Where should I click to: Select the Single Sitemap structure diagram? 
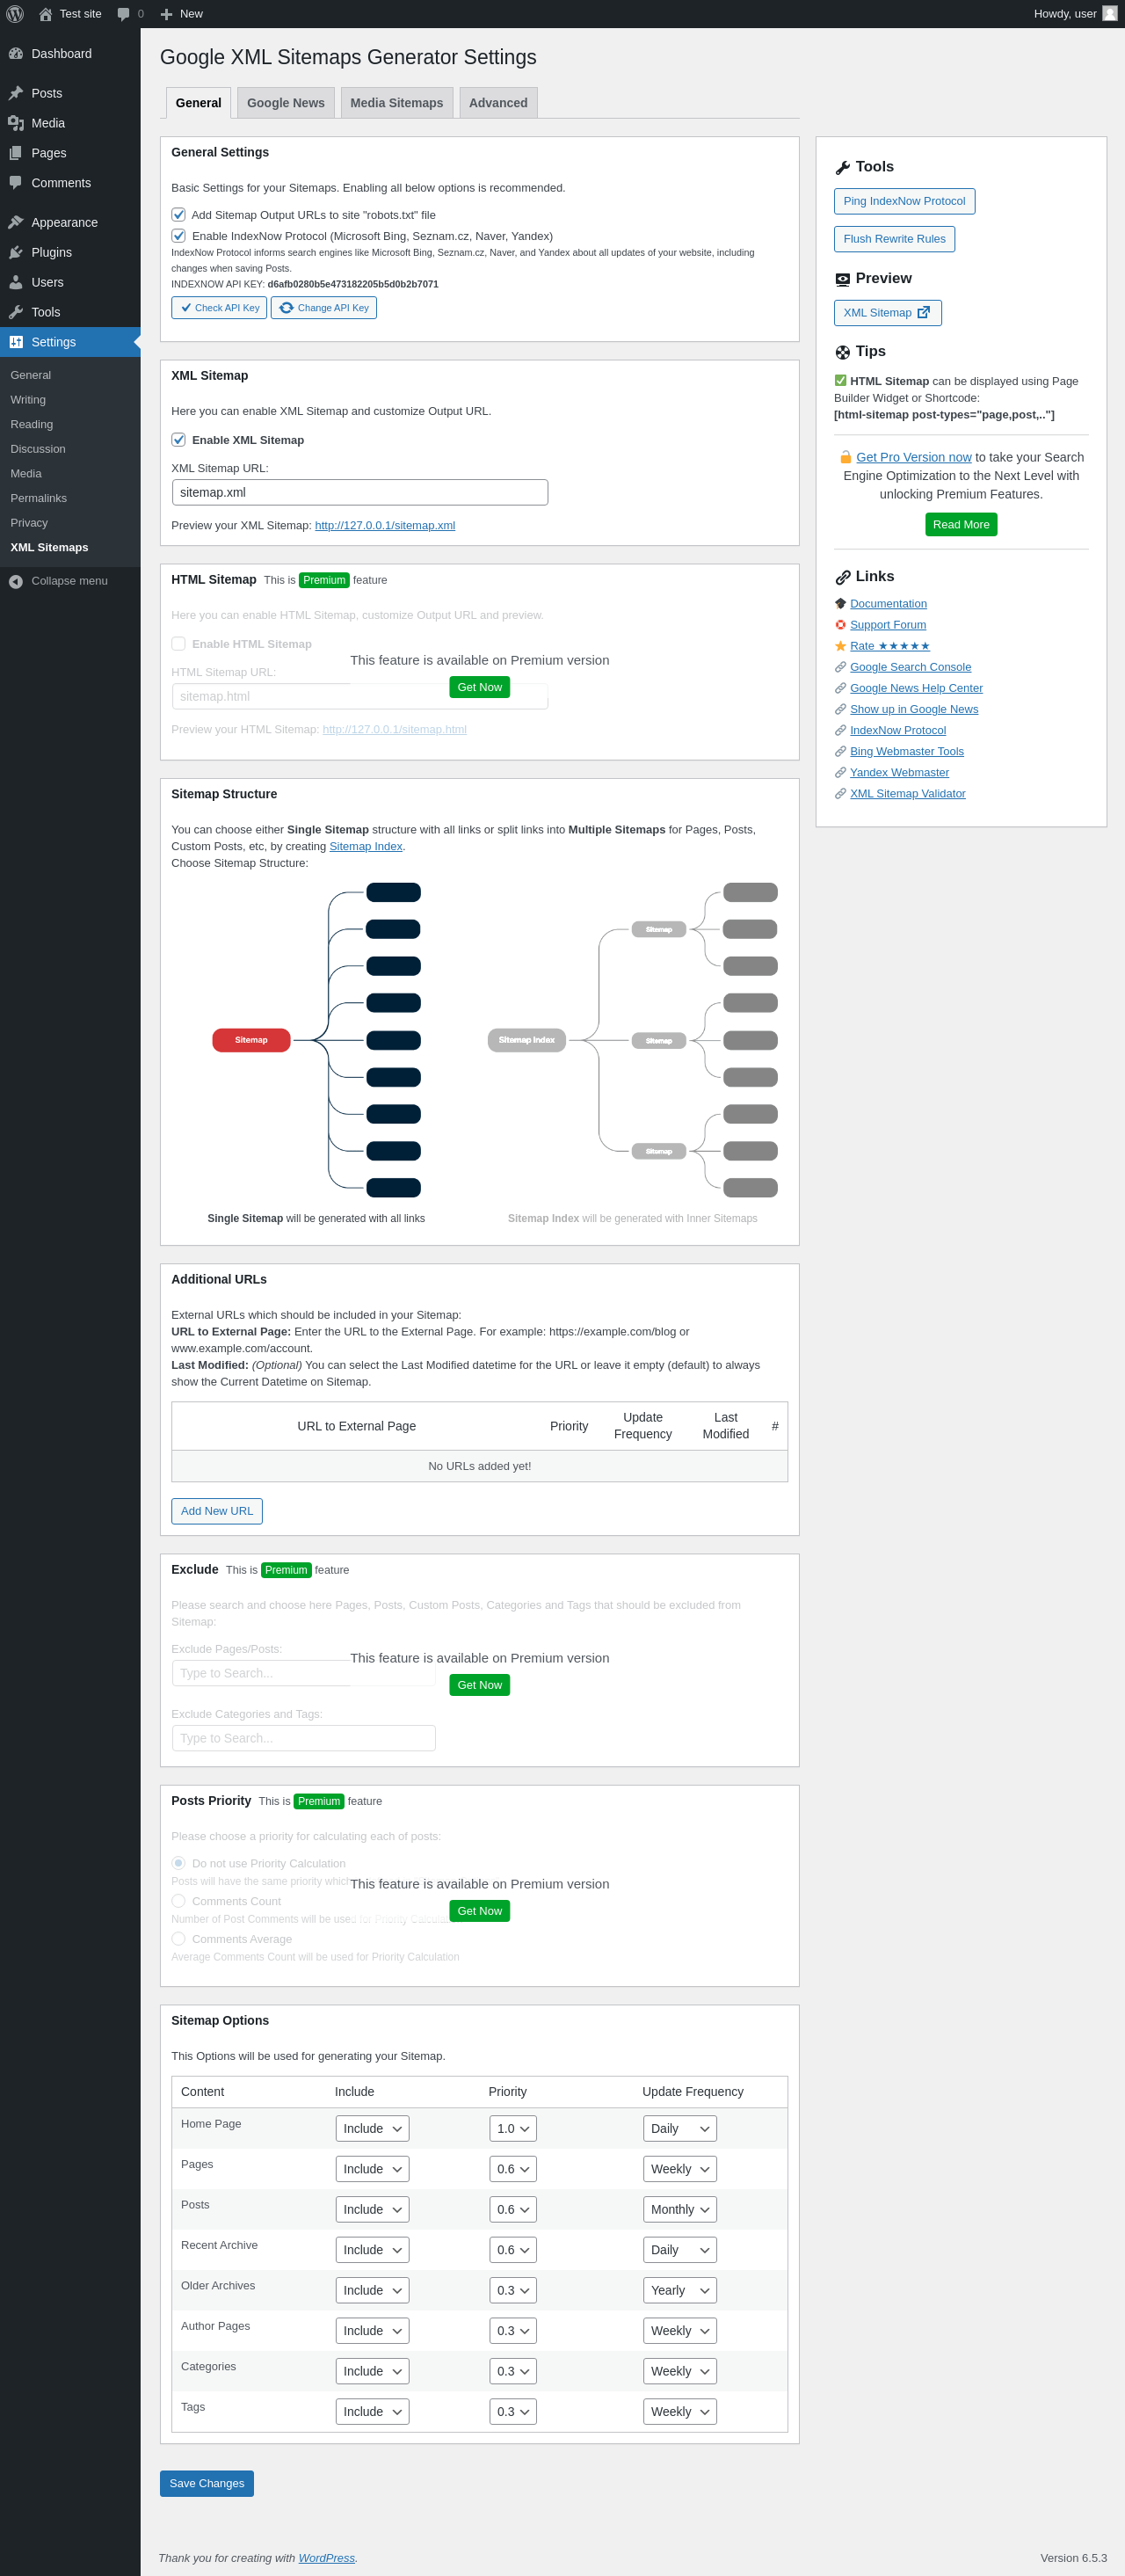click(x=316, y=1040)
